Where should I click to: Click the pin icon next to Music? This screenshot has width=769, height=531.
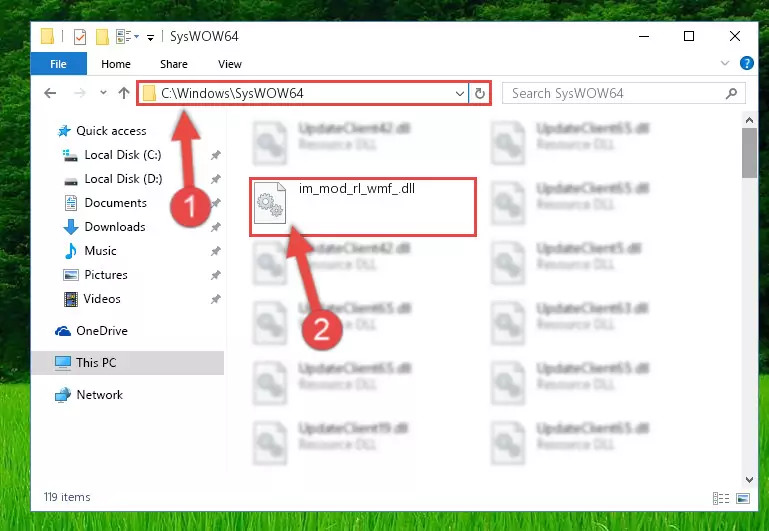[215, 252]
